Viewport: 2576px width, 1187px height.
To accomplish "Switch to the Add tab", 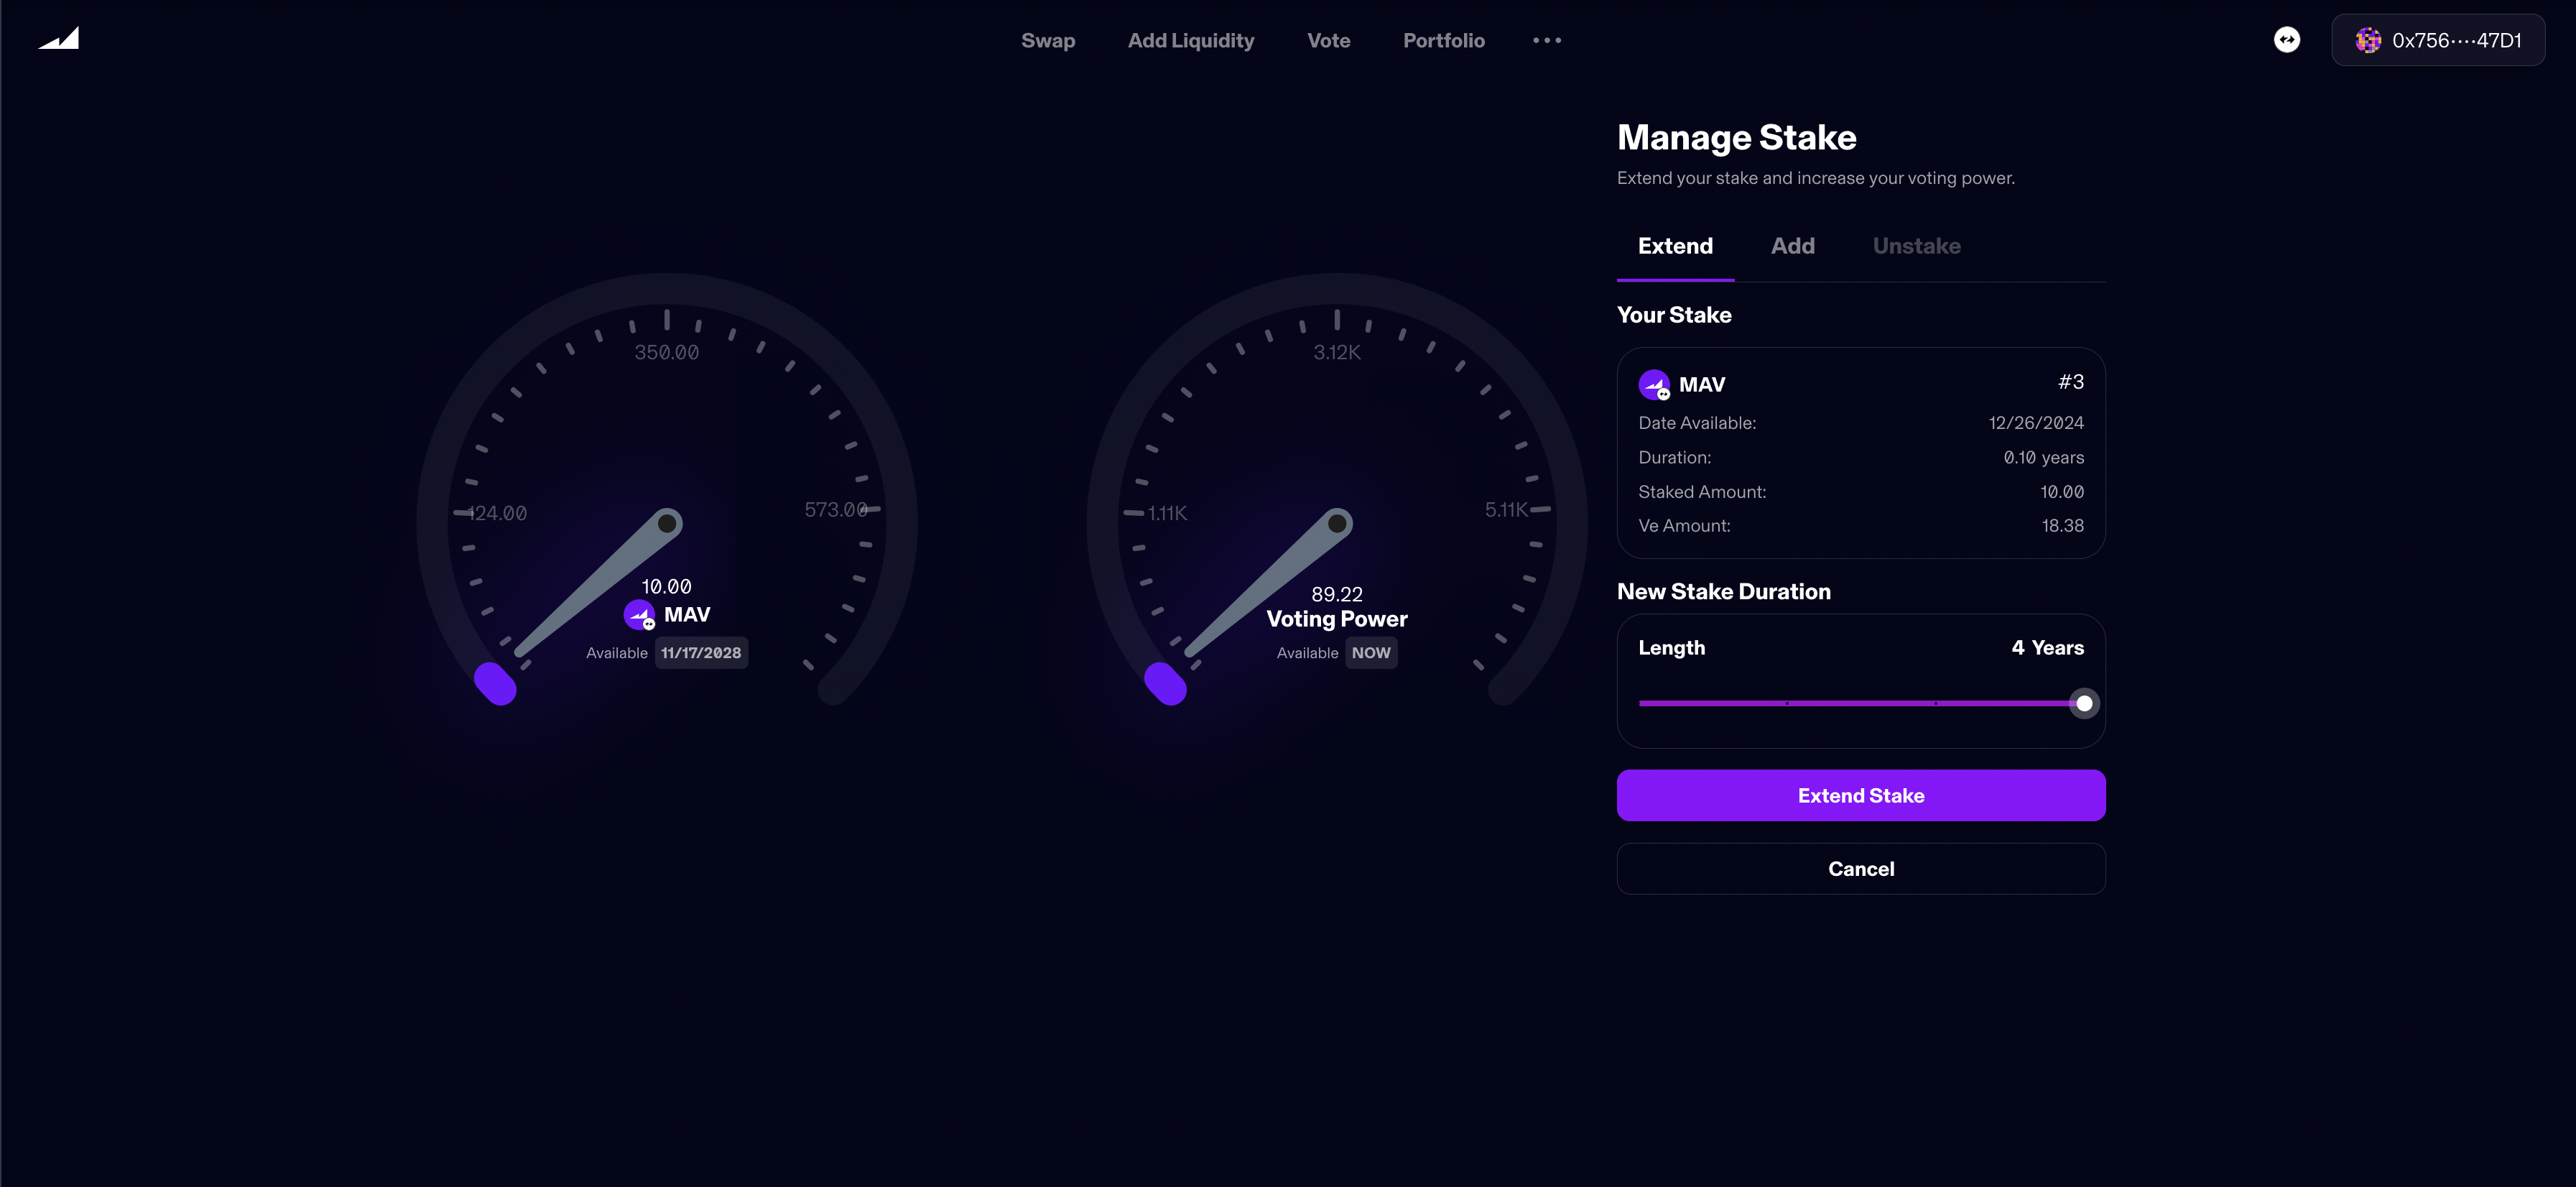I will coord(1792,246).
